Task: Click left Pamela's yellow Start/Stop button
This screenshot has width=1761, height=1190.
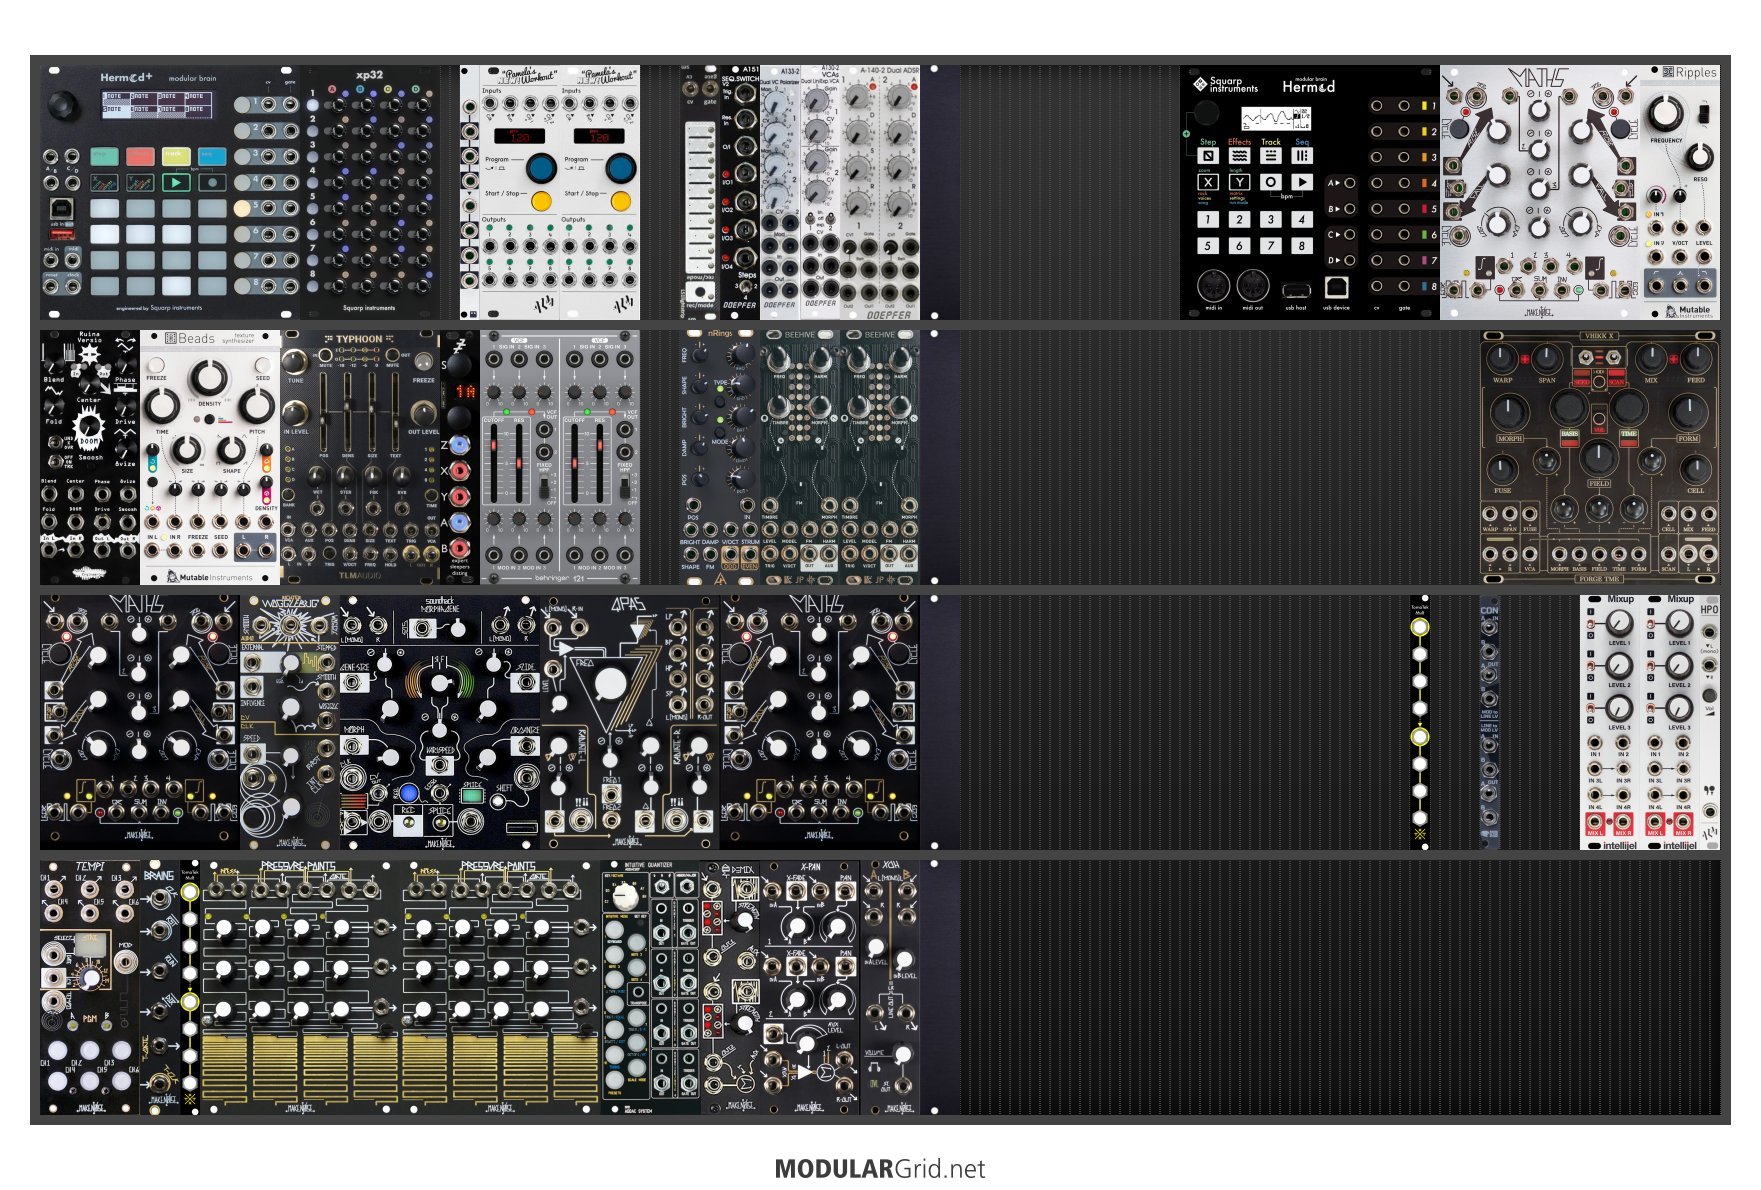Action: (541, 201)
